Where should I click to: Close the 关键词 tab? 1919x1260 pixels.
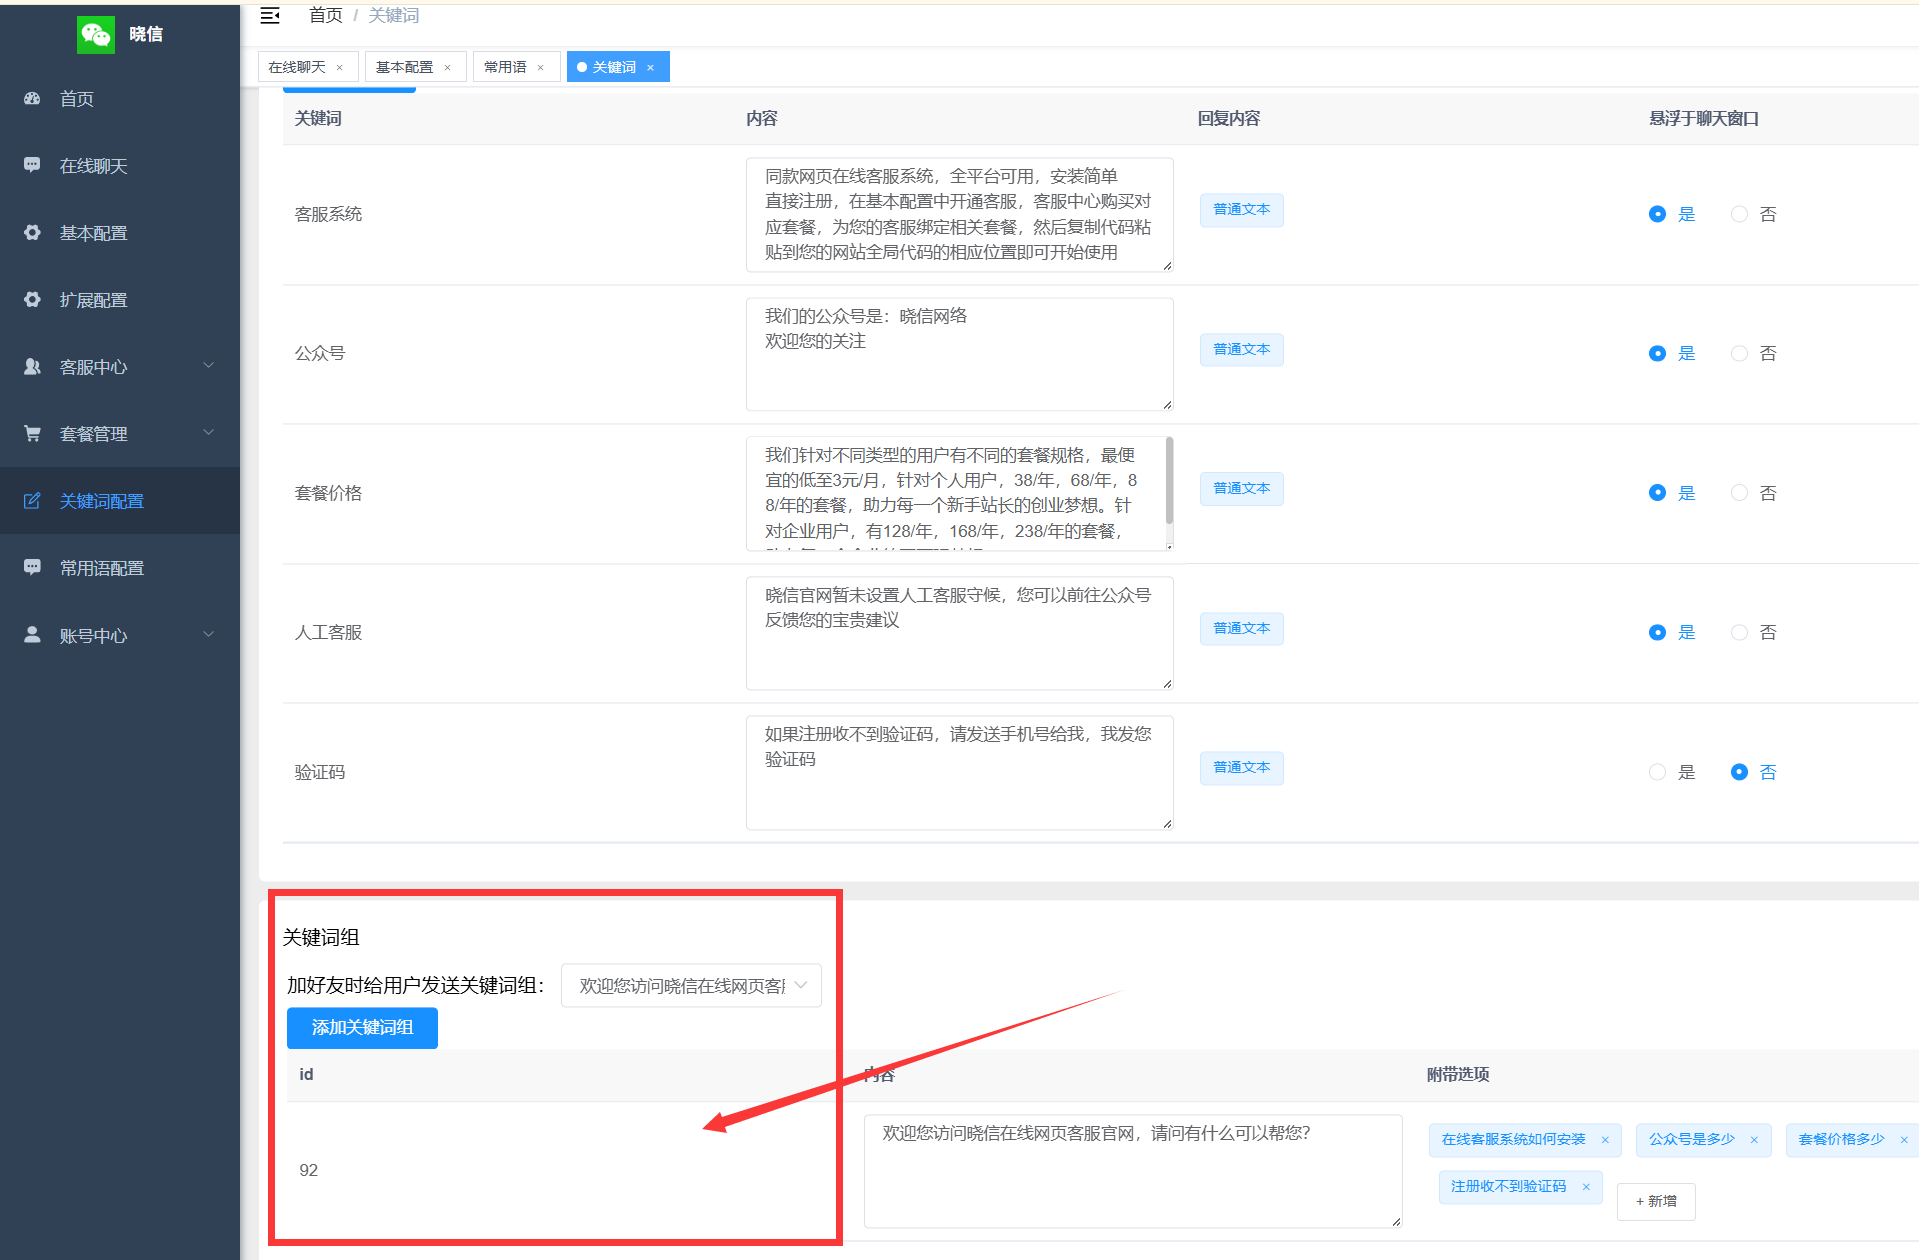[650, 68]
